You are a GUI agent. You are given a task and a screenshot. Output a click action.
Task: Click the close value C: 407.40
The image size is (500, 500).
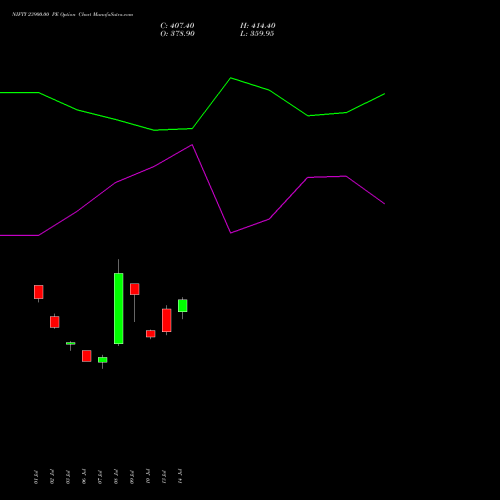tap(177, 26)
